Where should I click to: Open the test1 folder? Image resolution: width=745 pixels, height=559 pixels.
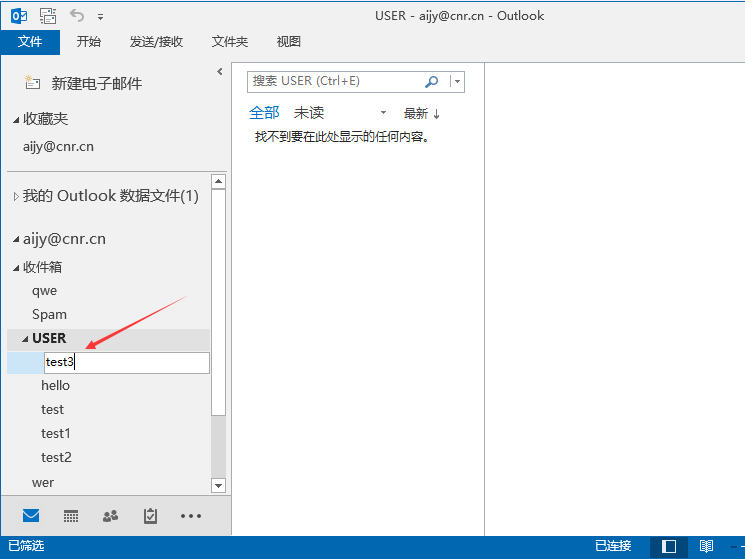point(56,434)
